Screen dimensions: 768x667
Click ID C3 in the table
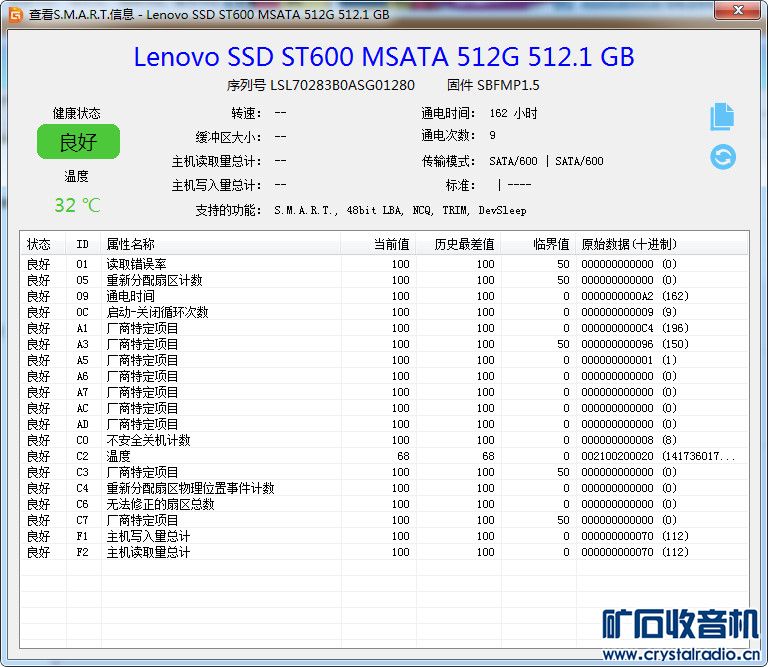point(82,472)
